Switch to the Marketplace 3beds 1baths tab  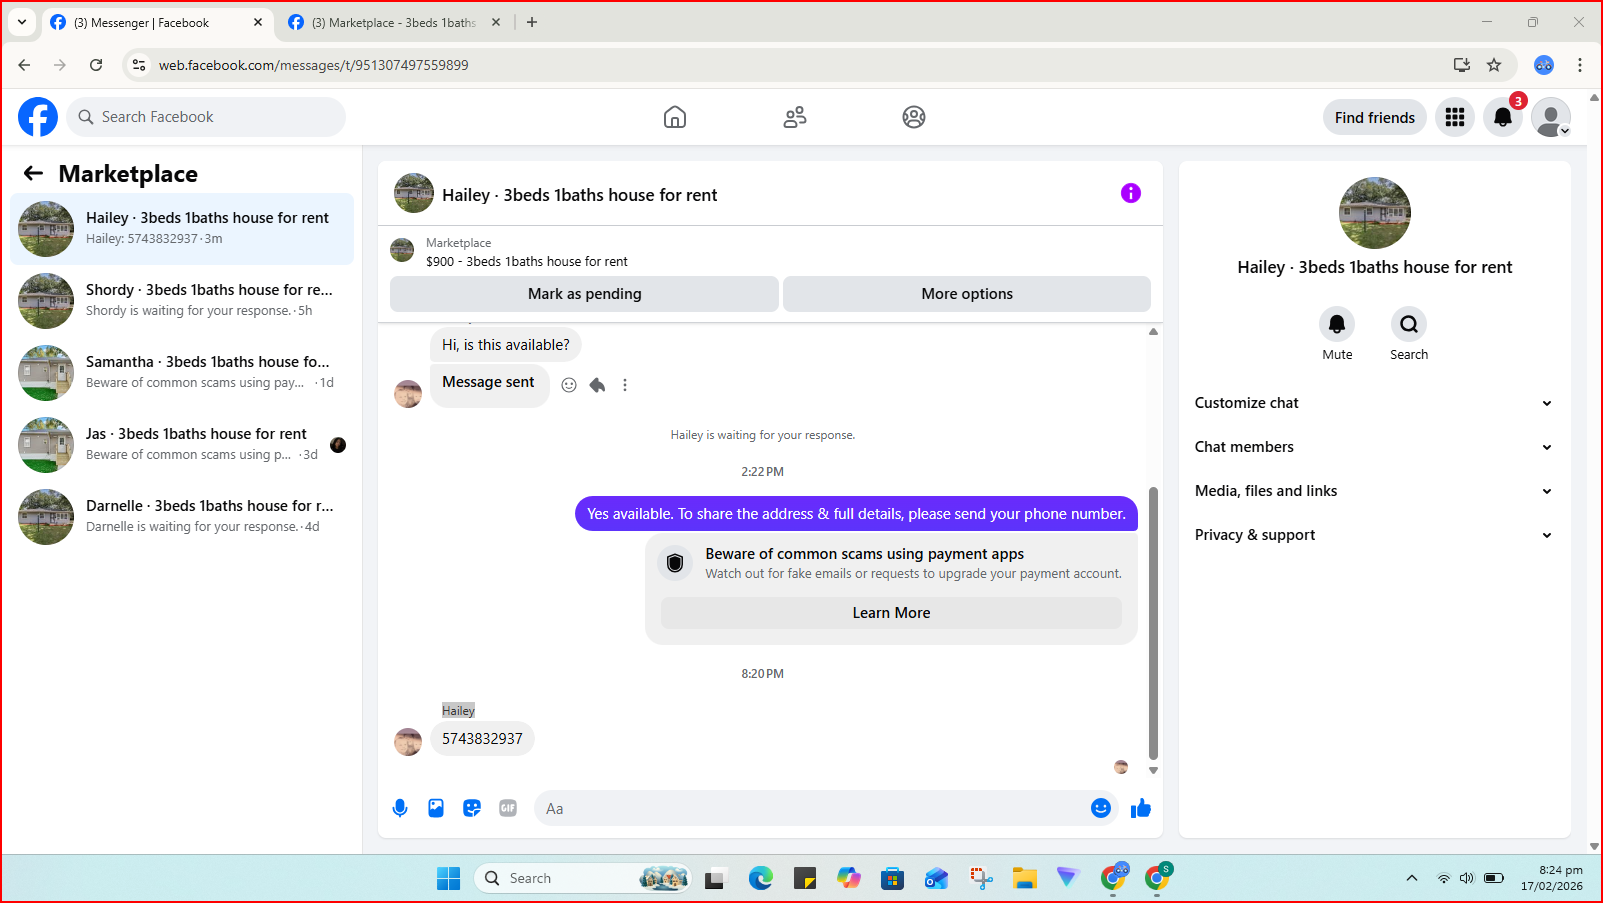[x=394, y=22]
